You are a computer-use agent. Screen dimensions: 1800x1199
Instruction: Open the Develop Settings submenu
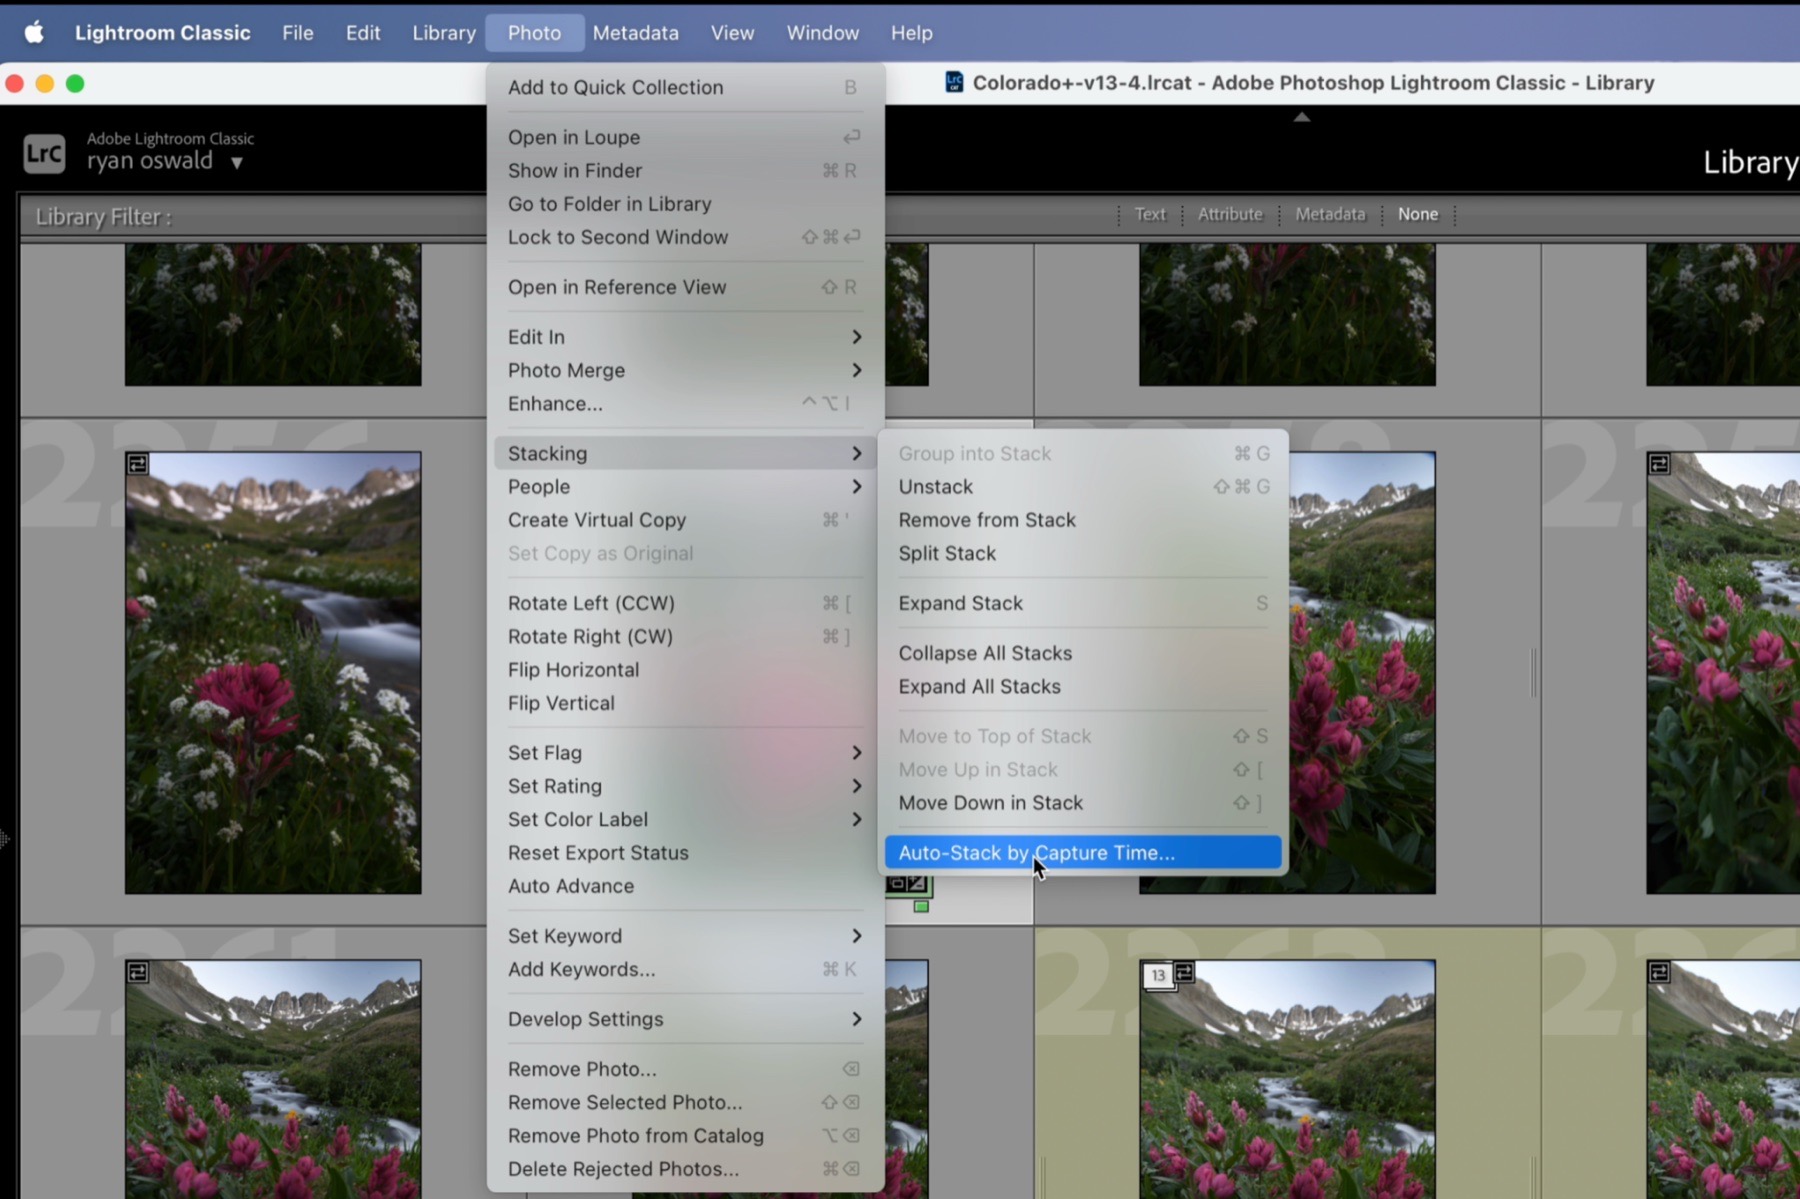point(685,1019)
